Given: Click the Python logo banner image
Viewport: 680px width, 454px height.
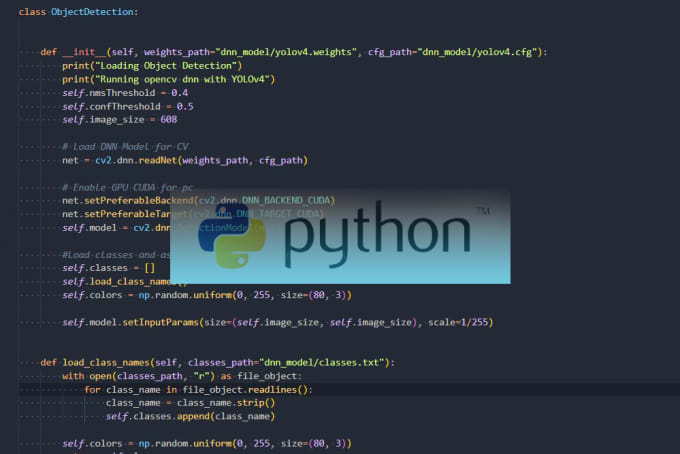Looking at the screenshot, I should [340, 237].
